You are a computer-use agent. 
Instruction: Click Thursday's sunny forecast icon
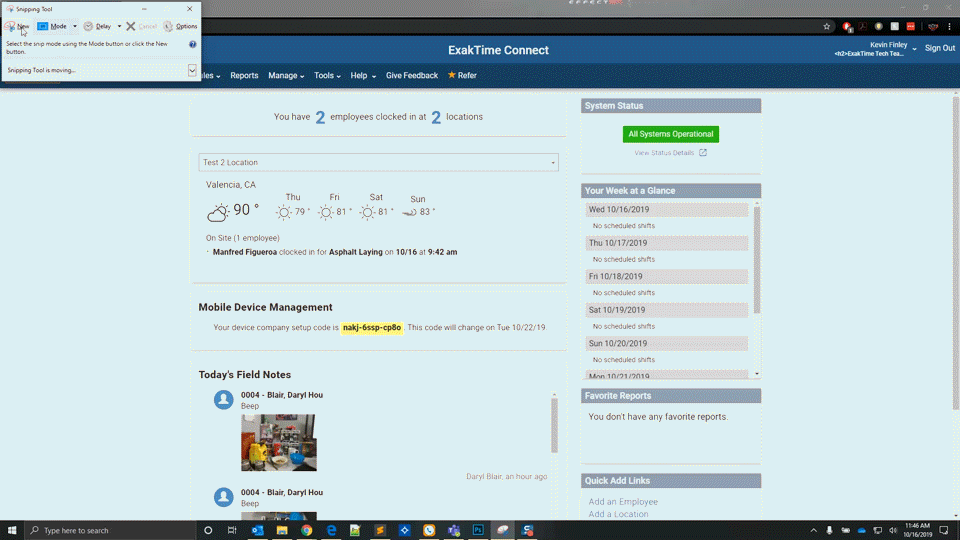click(x=283, y=212)
